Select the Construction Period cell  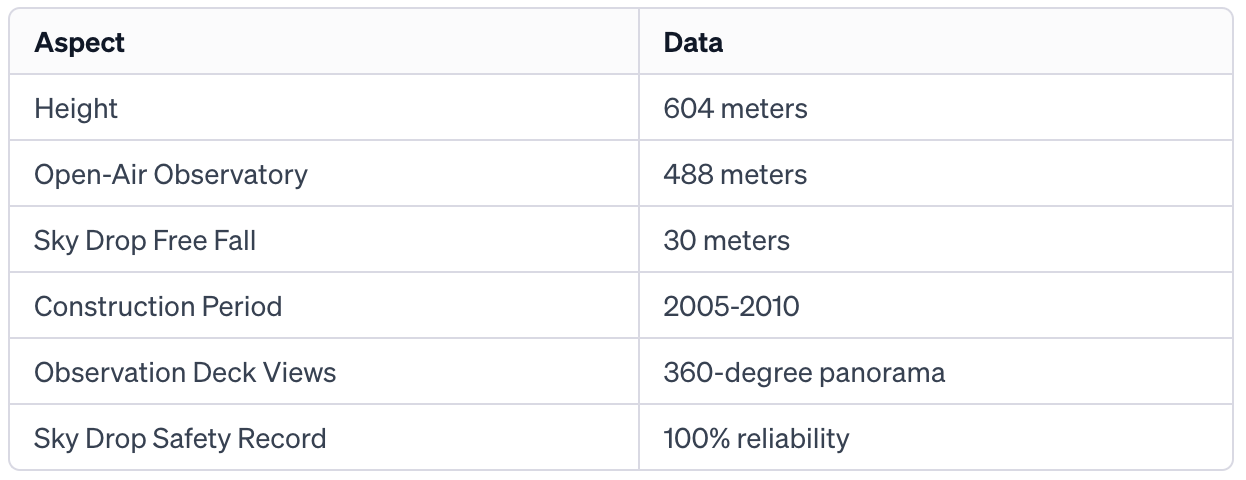tap(158, 306)
